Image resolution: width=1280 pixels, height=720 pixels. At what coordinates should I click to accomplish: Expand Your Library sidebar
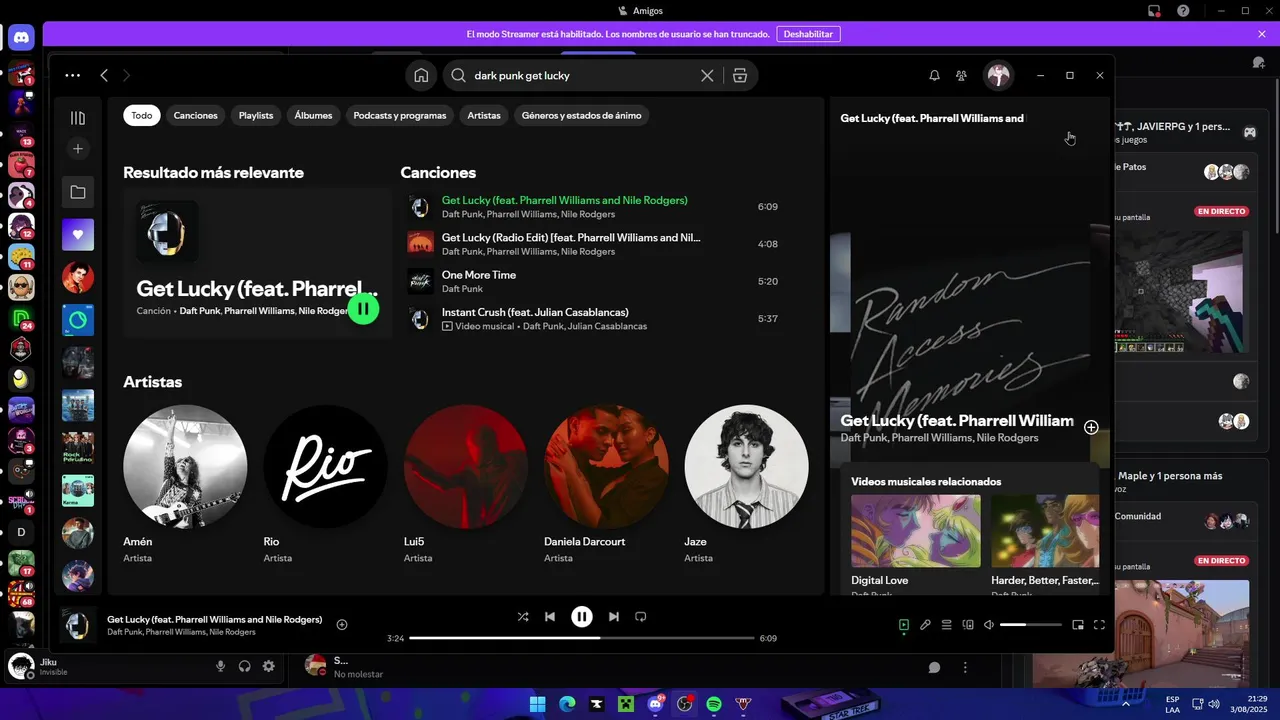[x=78, y=118]
